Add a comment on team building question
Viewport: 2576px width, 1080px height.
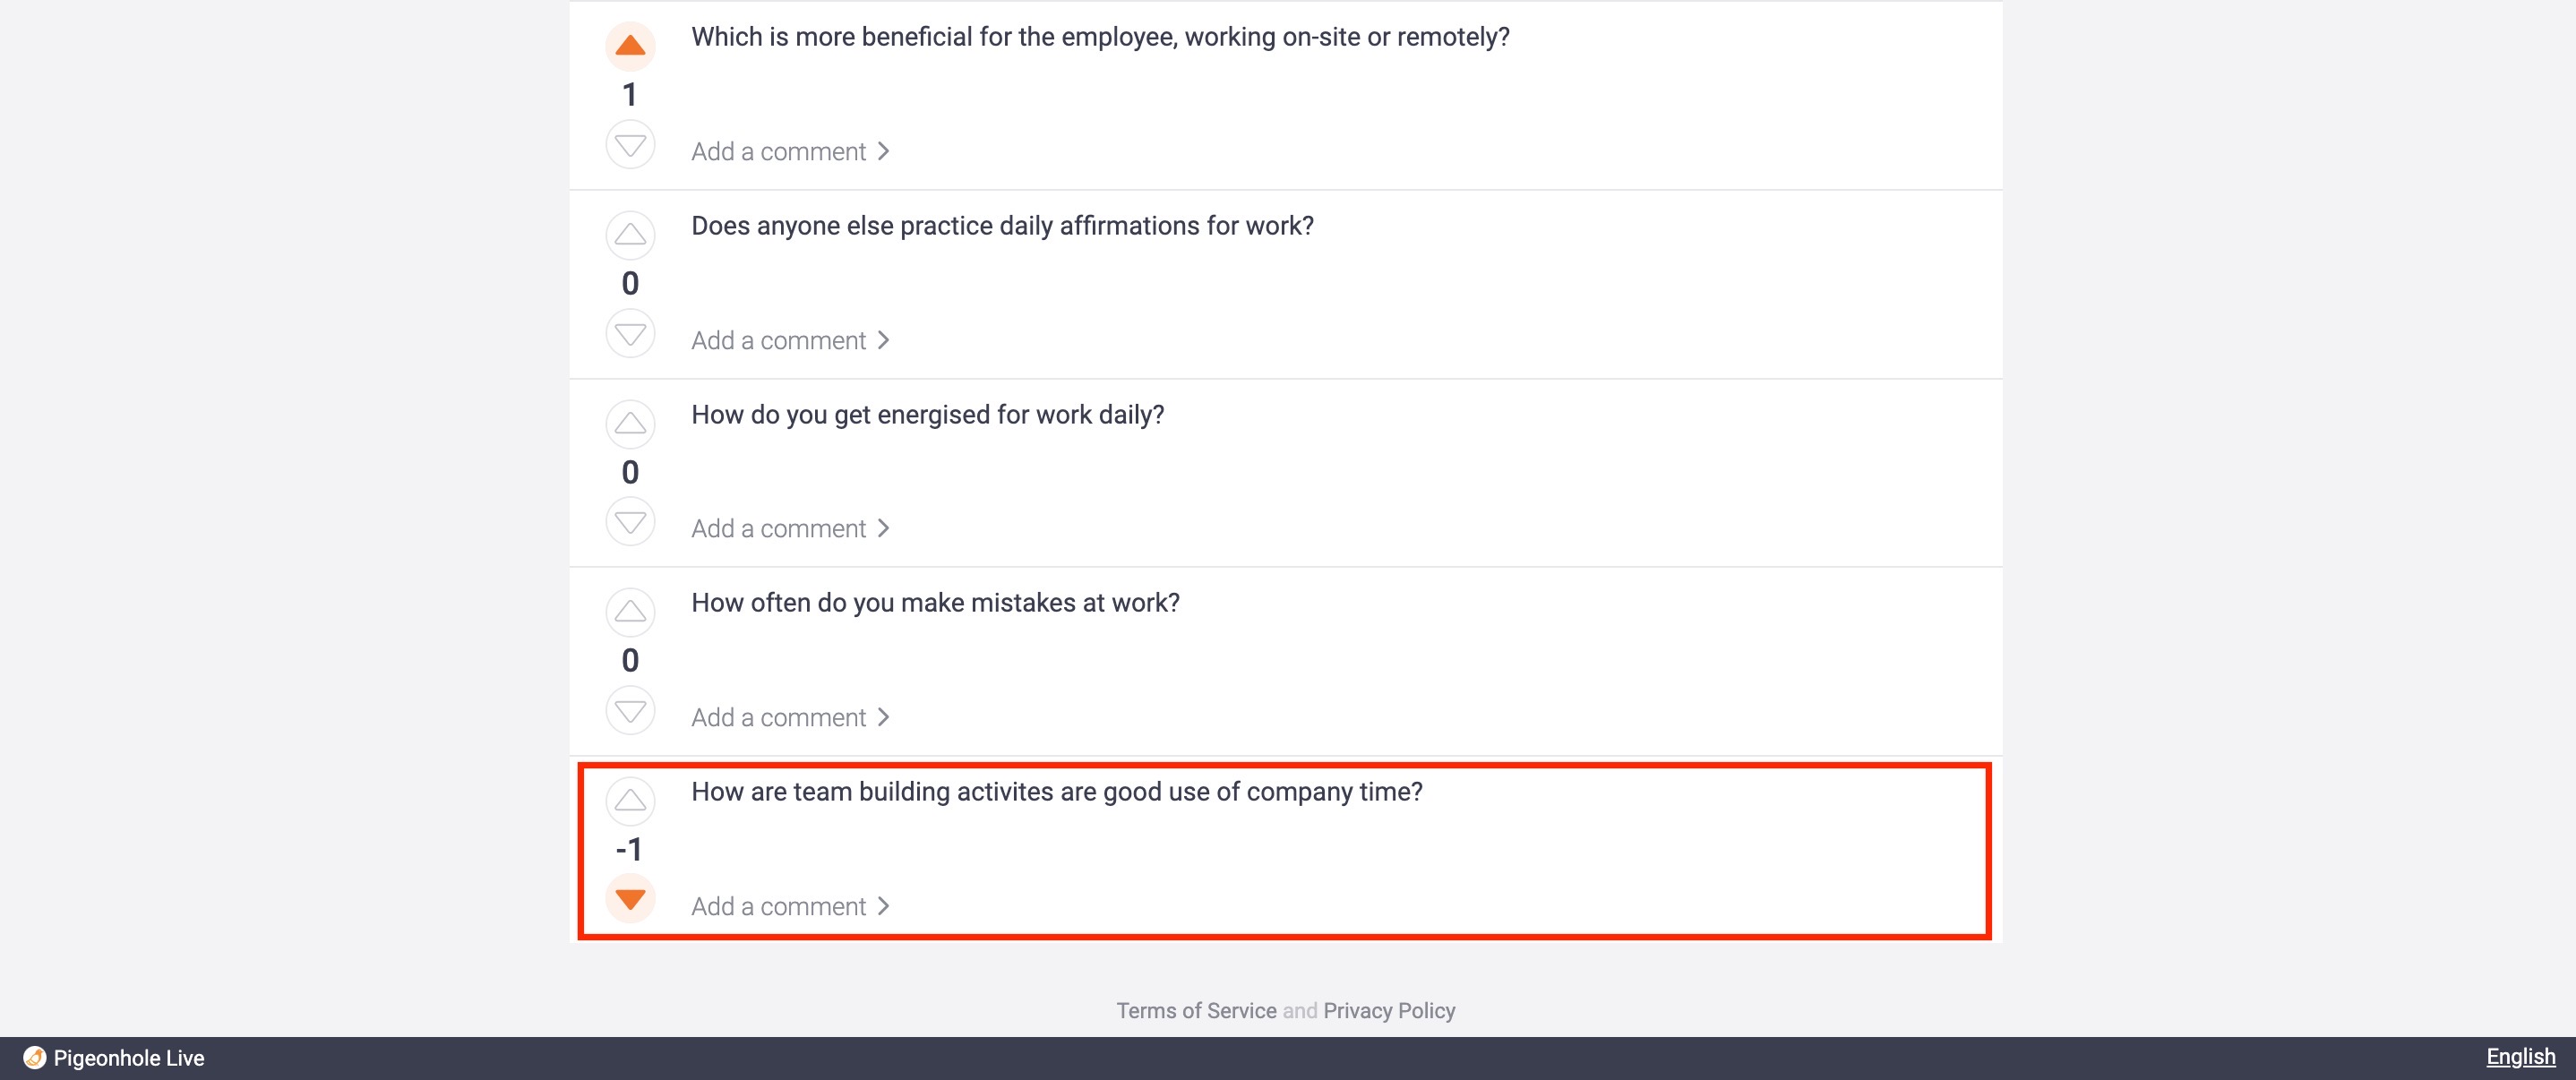pyautogui.click(x=790, y=906)
